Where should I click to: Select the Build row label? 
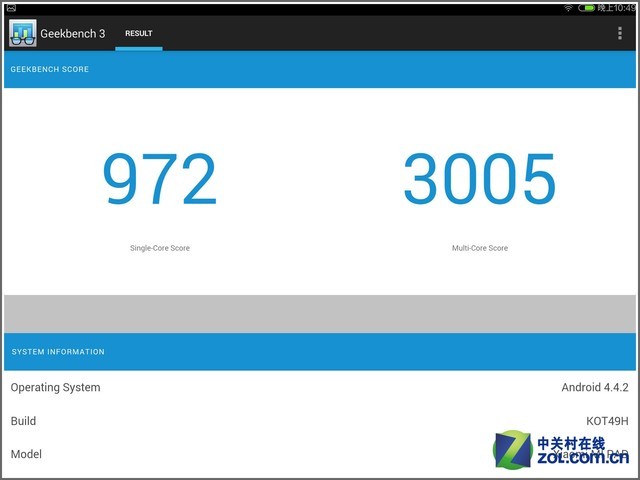pos(23,421)
